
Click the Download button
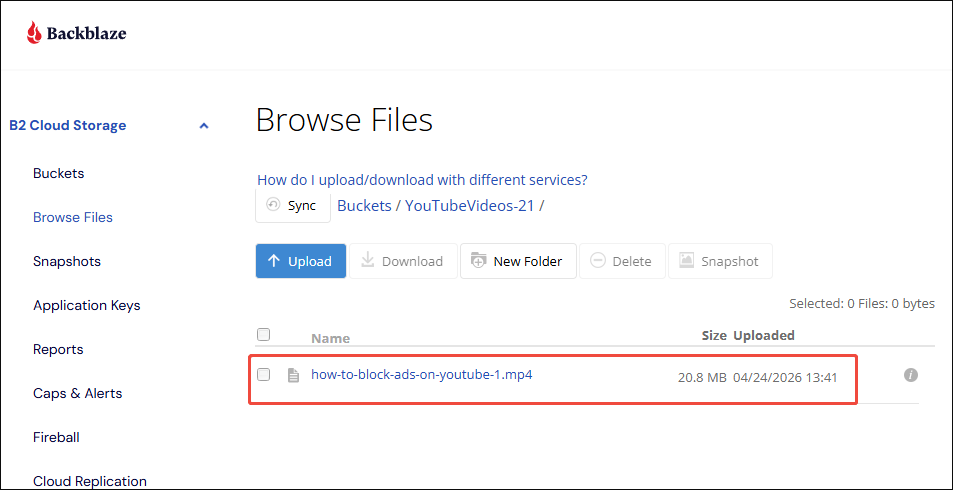click(x=403, y=261)
